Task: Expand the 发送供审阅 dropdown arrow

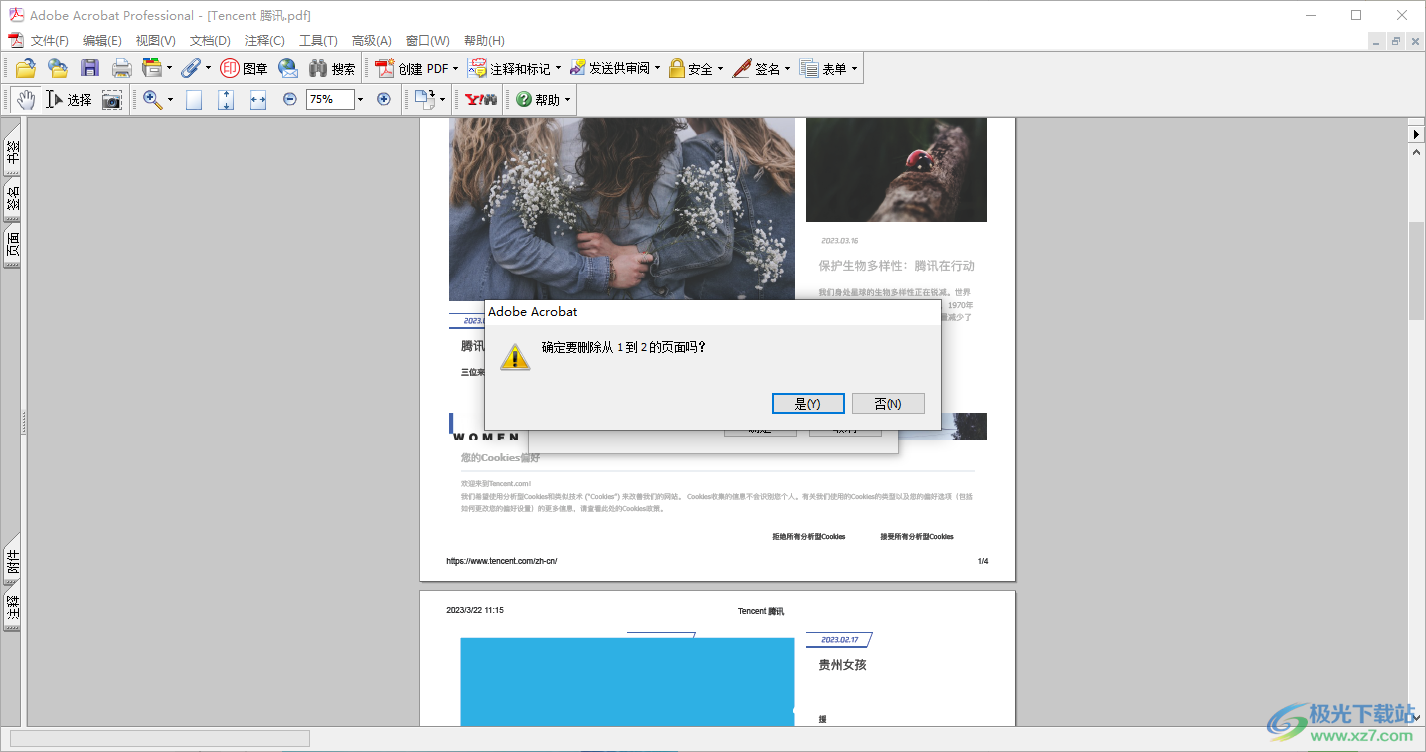Action: (x=657, y=68)
